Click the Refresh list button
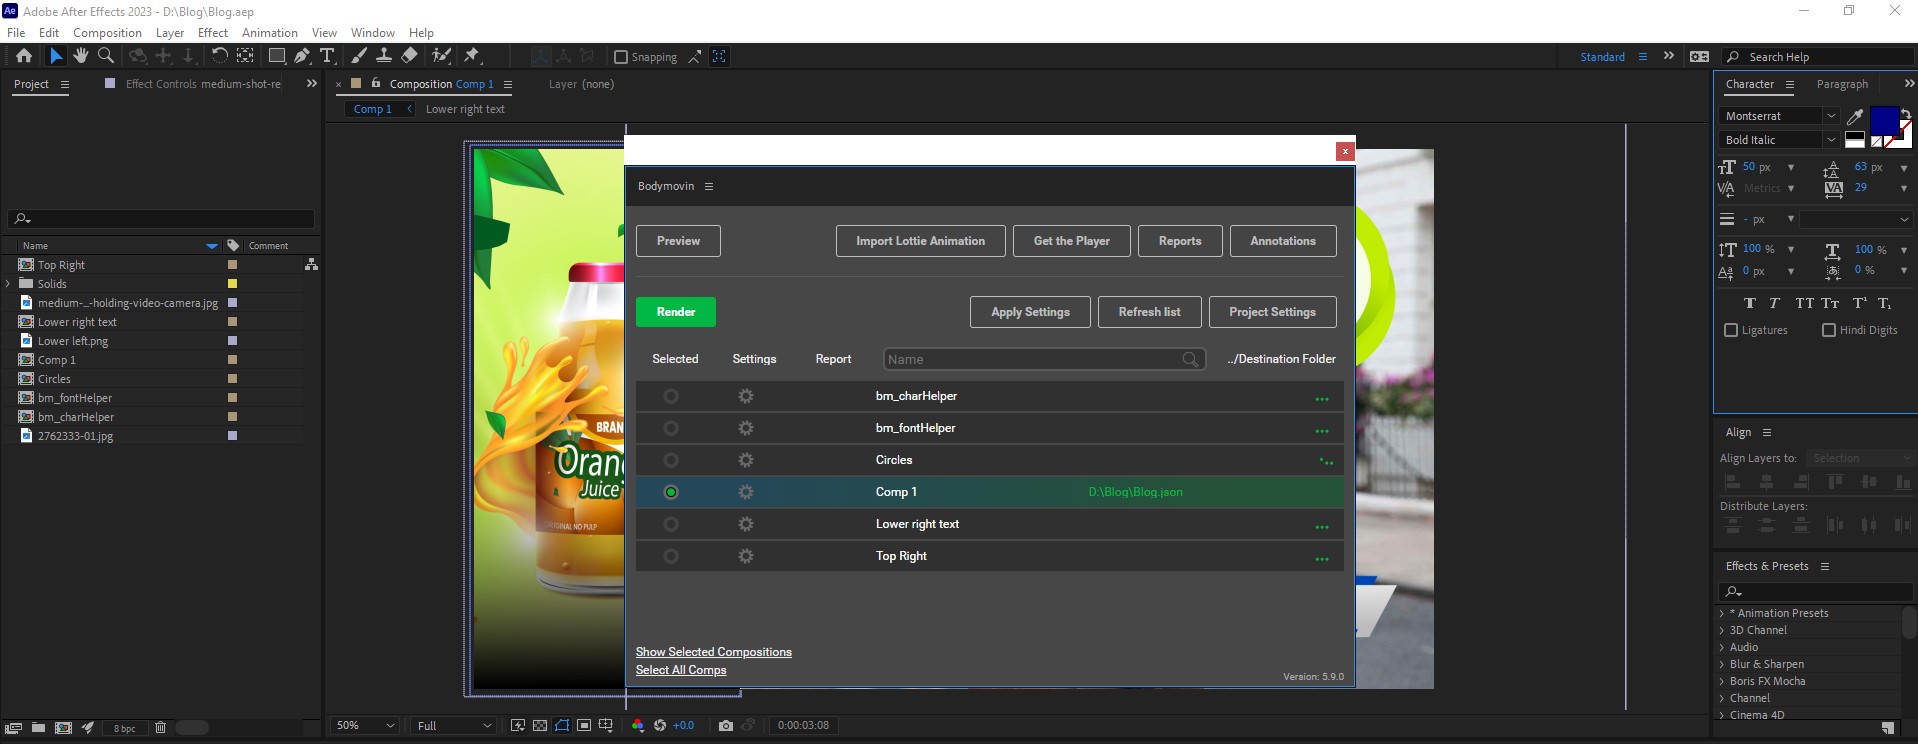Viewport: 1918px width, 744px height. tap(1149, 312)
